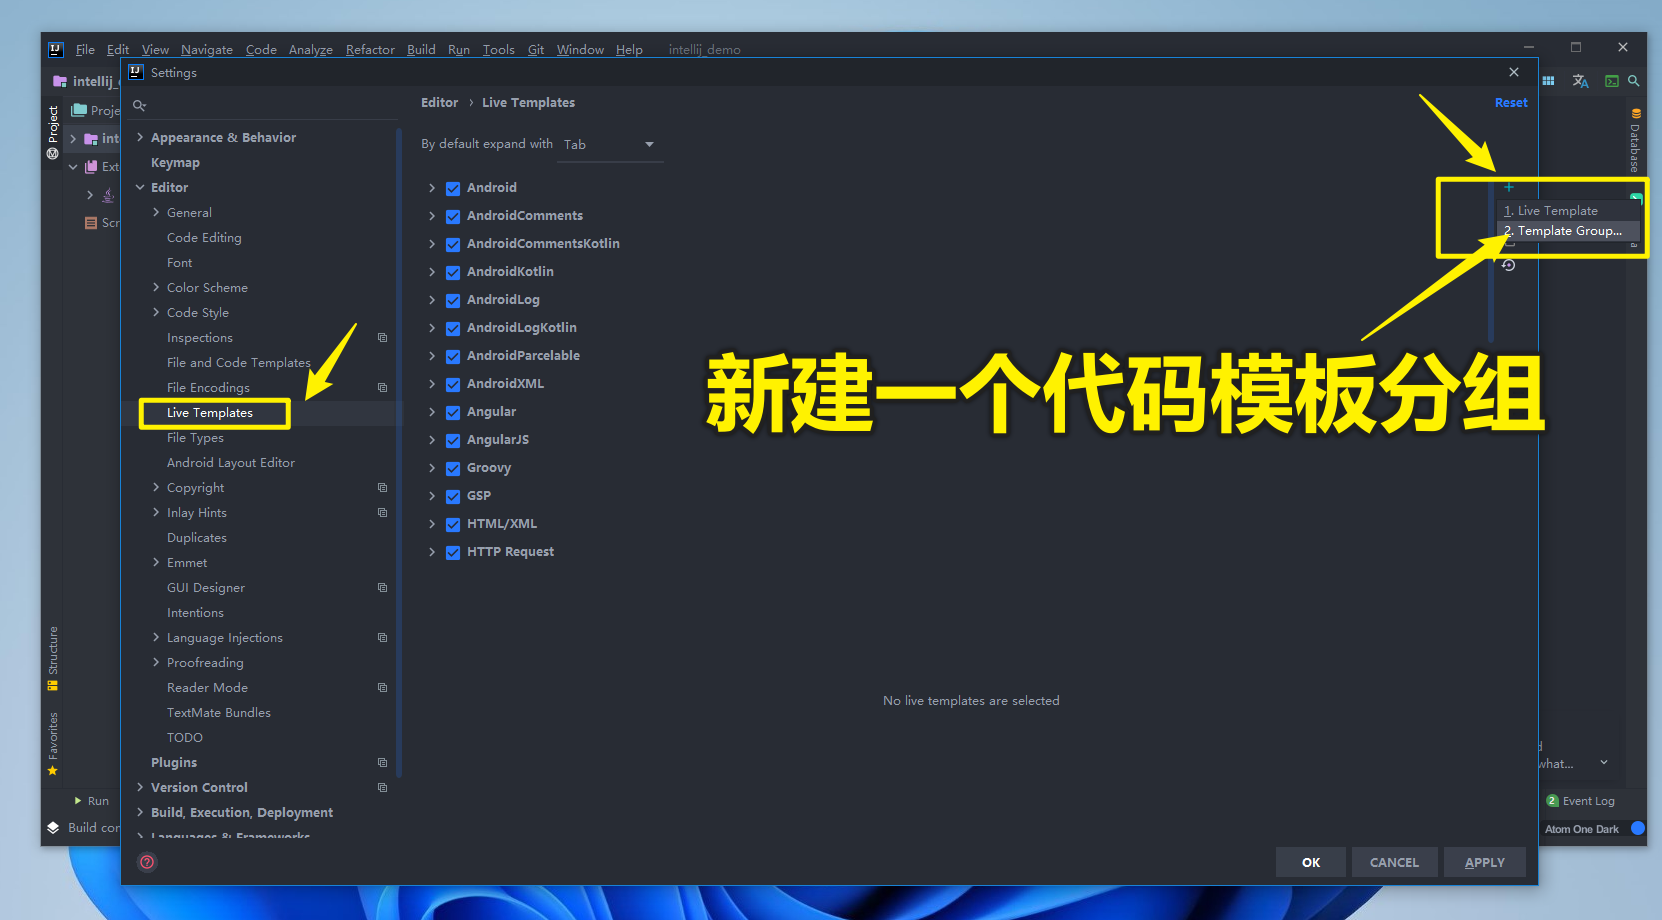Click the plus Add template icon
1662x920 pixels.
point(1508,187)
